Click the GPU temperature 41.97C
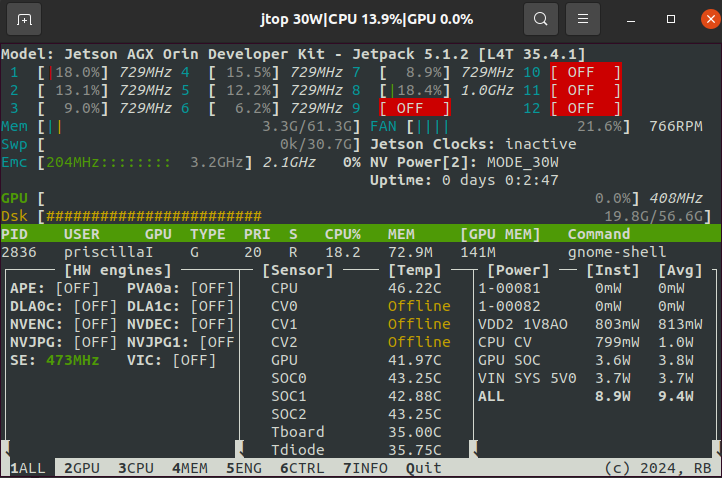 pyautogui.click(x=414, y=360)
